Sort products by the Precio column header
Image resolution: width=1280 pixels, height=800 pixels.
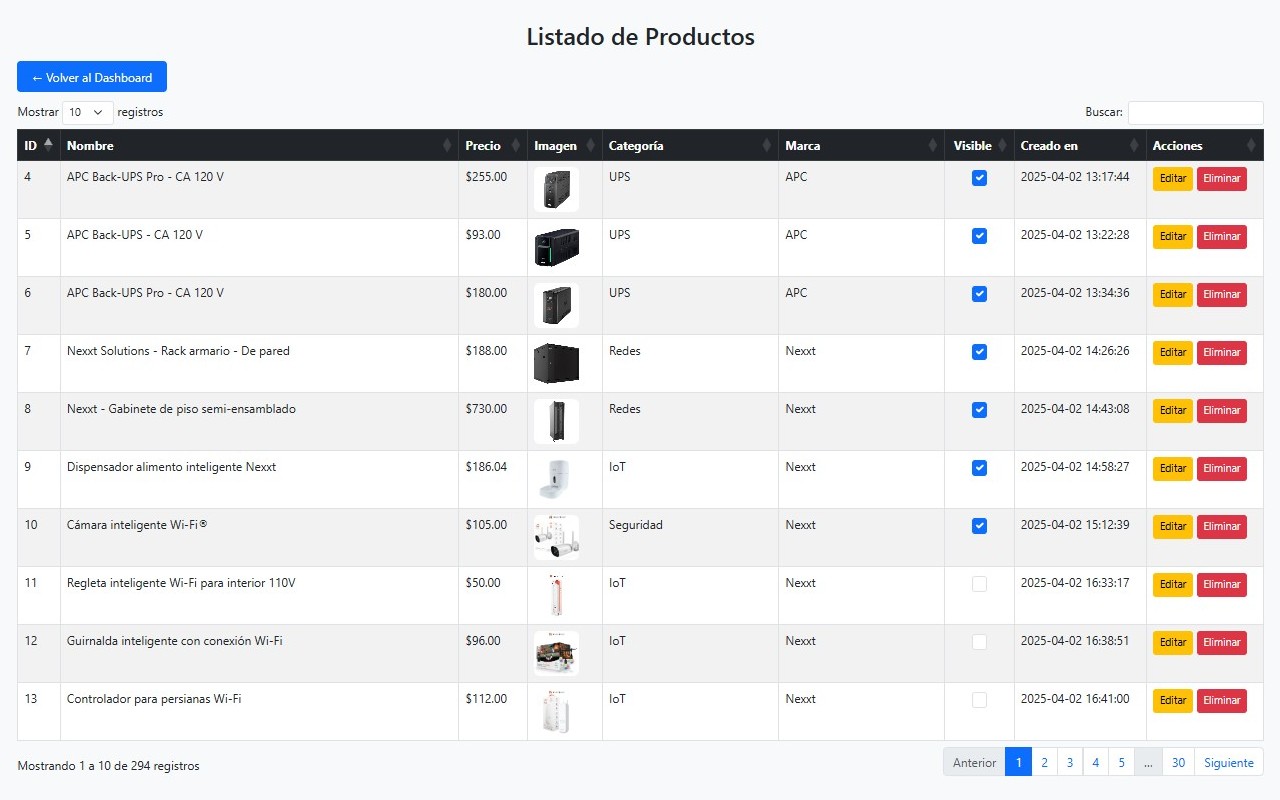tap(493, 145)
